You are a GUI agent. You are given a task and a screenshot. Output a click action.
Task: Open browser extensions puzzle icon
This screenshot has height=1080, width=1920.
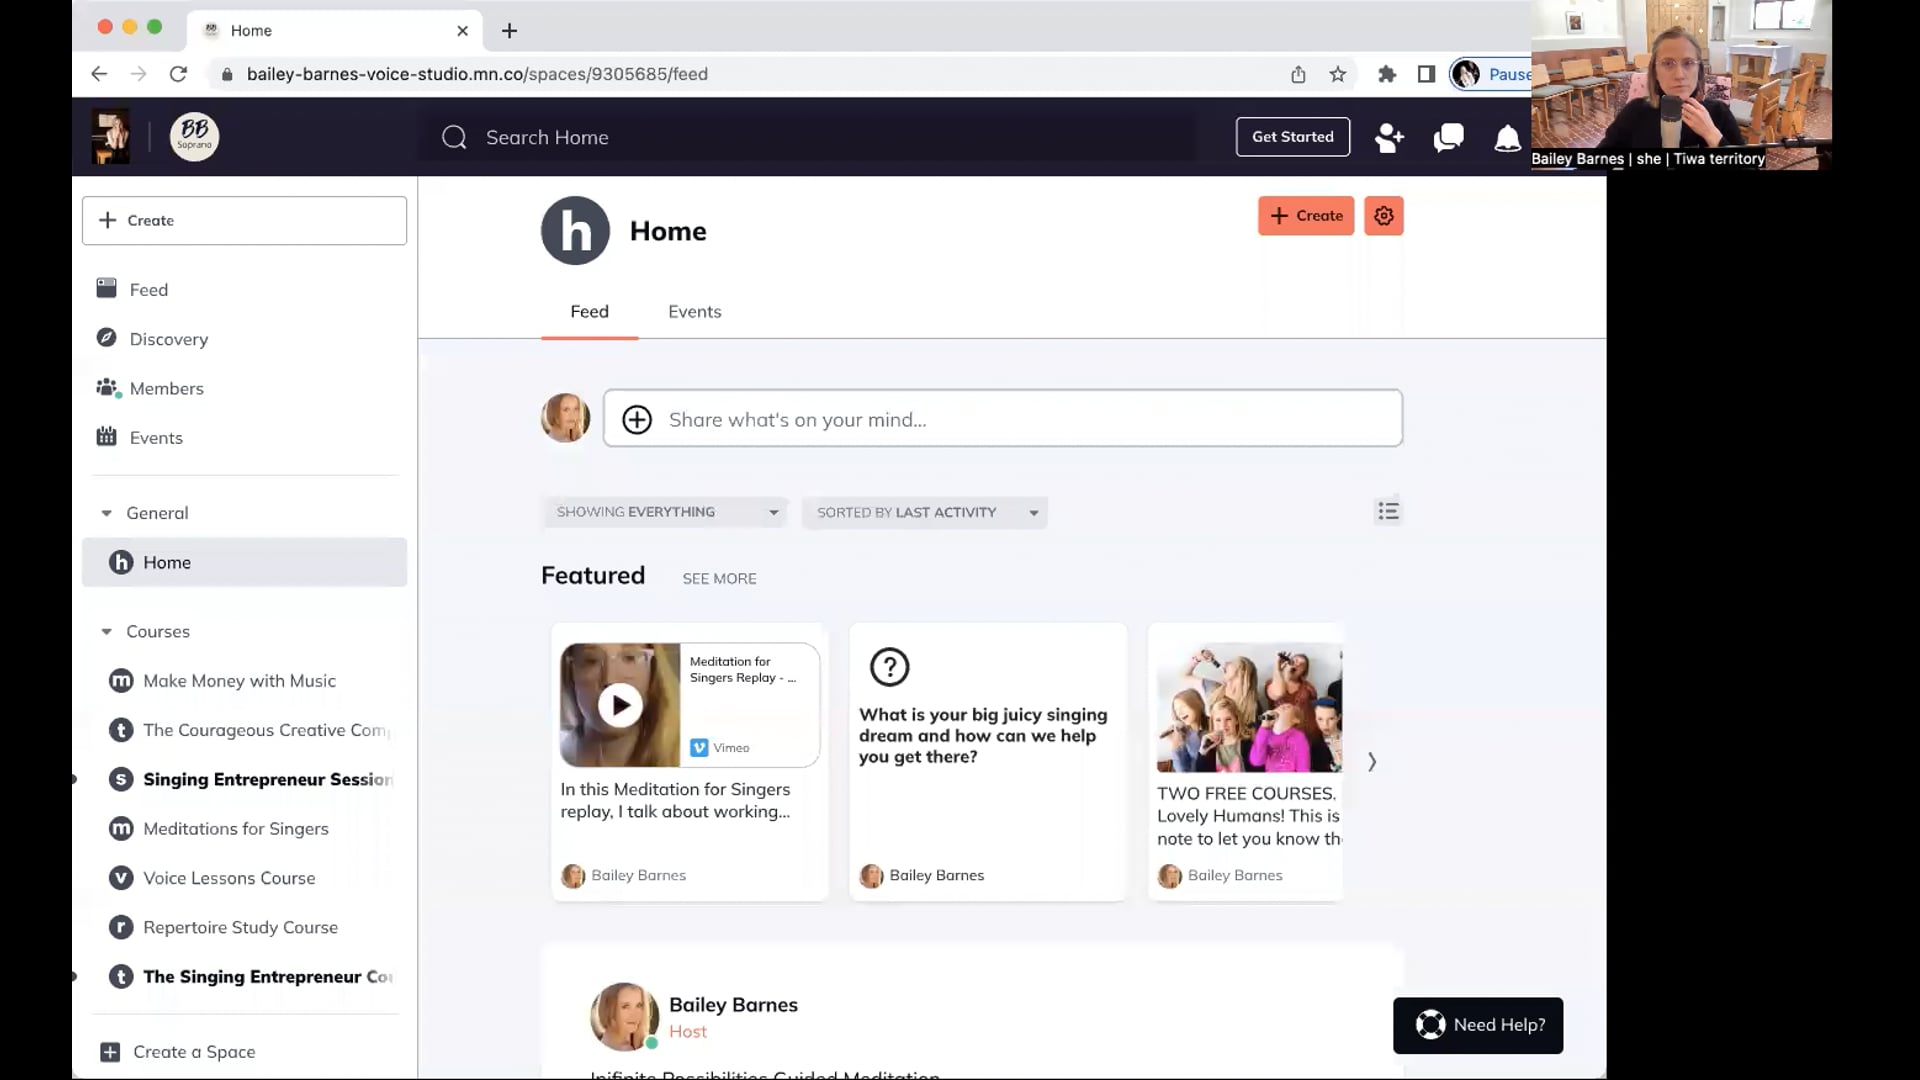coord(1386,74)
